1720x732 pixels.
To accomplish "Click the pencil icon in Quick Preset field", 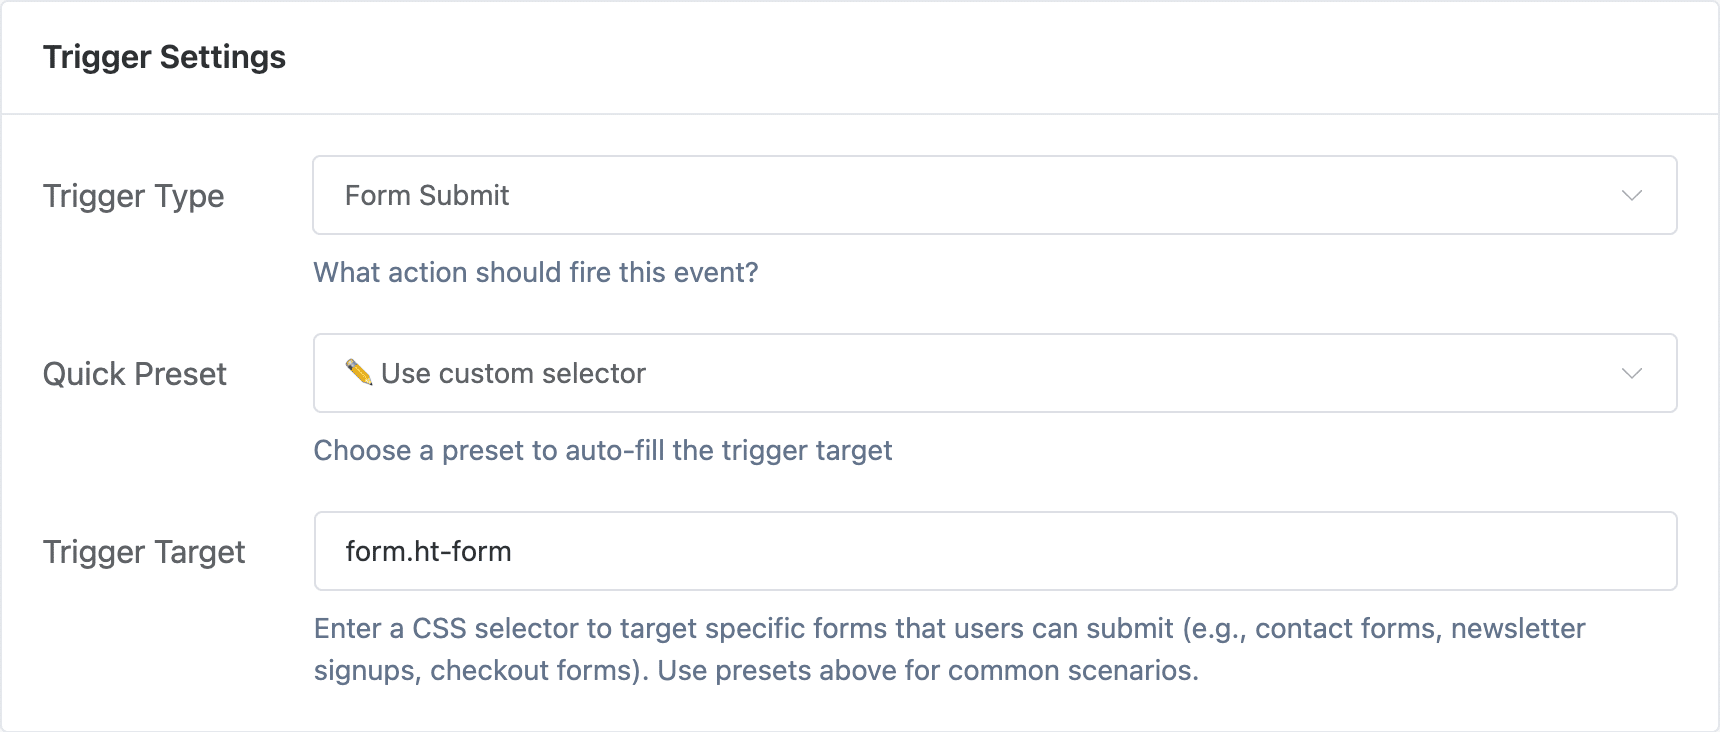I will pos(359,373).
